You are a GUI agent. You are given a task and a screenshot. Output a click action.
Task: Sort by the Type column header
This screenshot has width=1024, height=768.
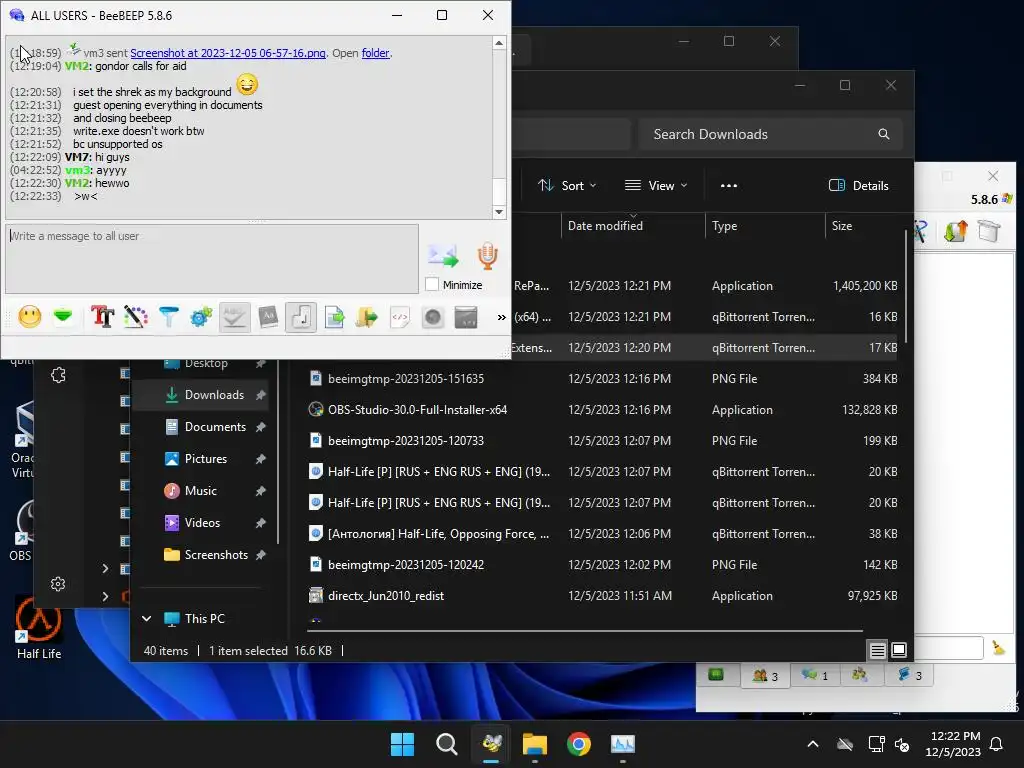[x=765, y=225]
